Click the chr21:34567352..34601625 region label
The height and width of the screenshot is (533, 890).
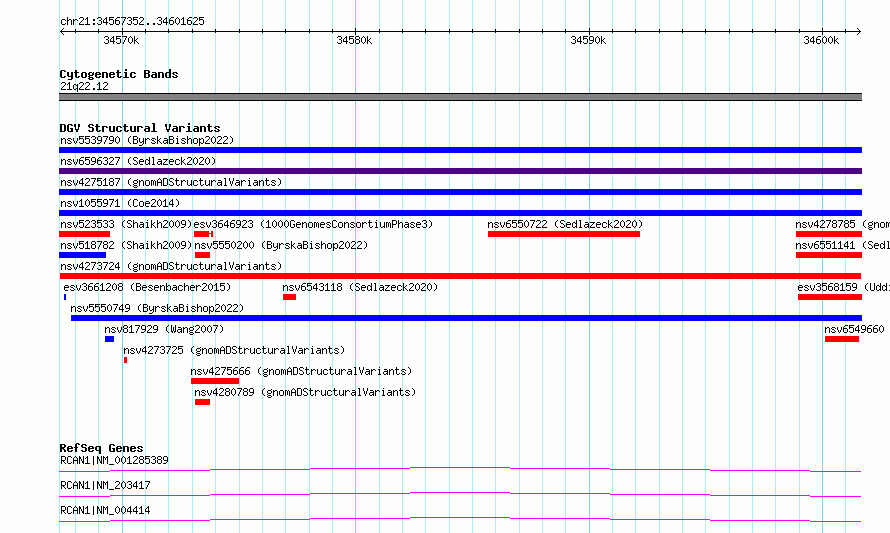[132, 21]
